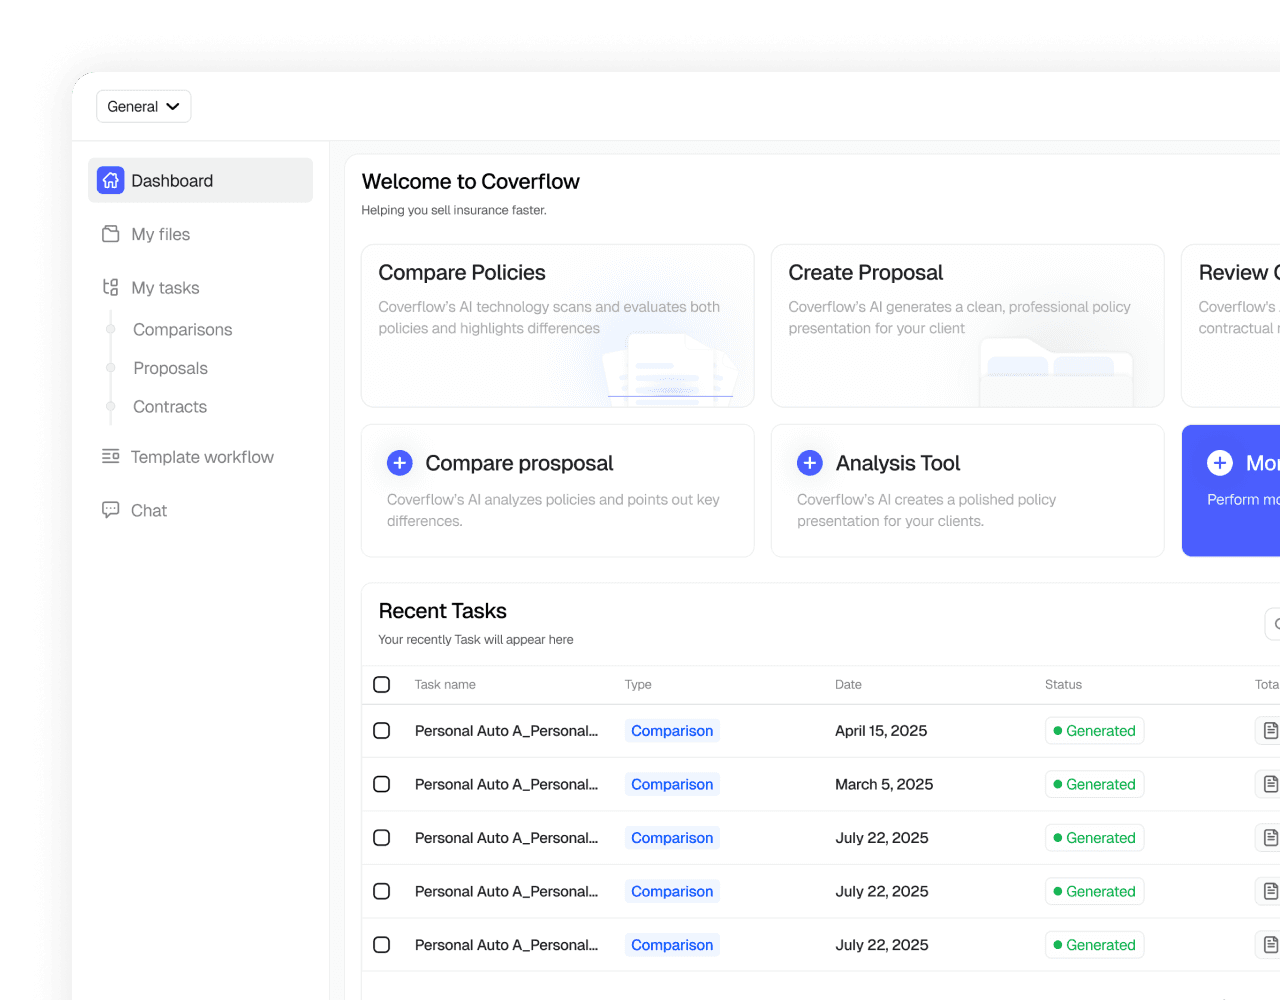Open Template workflow in the sidebar

(200, 457)
